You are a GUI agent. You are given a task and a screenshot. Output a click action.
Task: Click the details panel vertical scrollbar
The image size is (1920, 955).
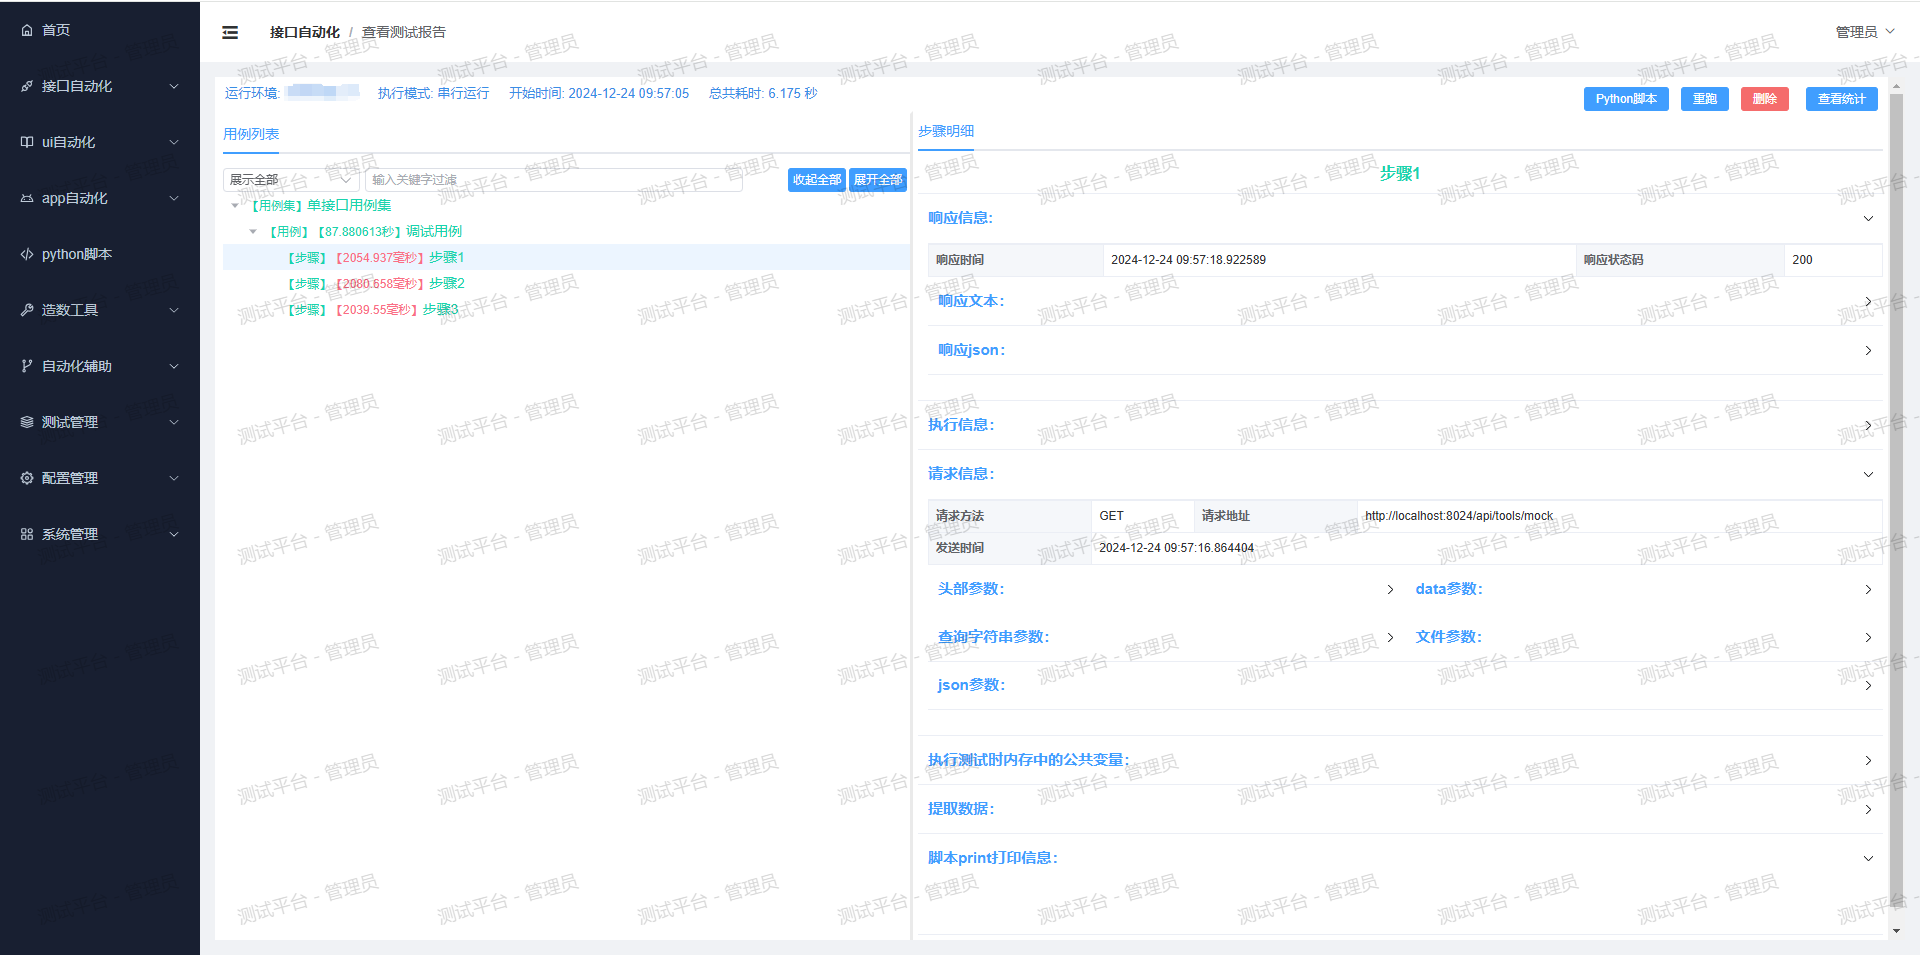coord(1896,500)
